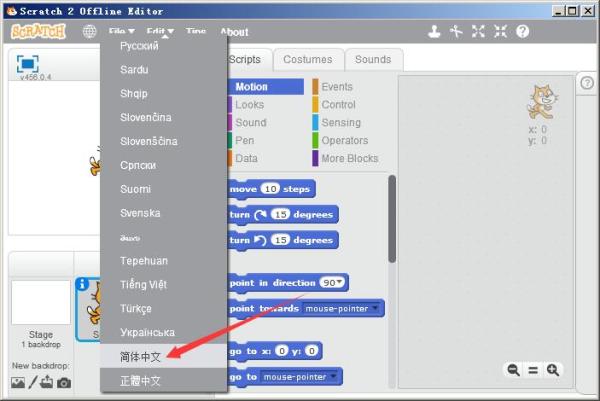
Task: Select the Operators block category
Action: click(x=345, y=141)
